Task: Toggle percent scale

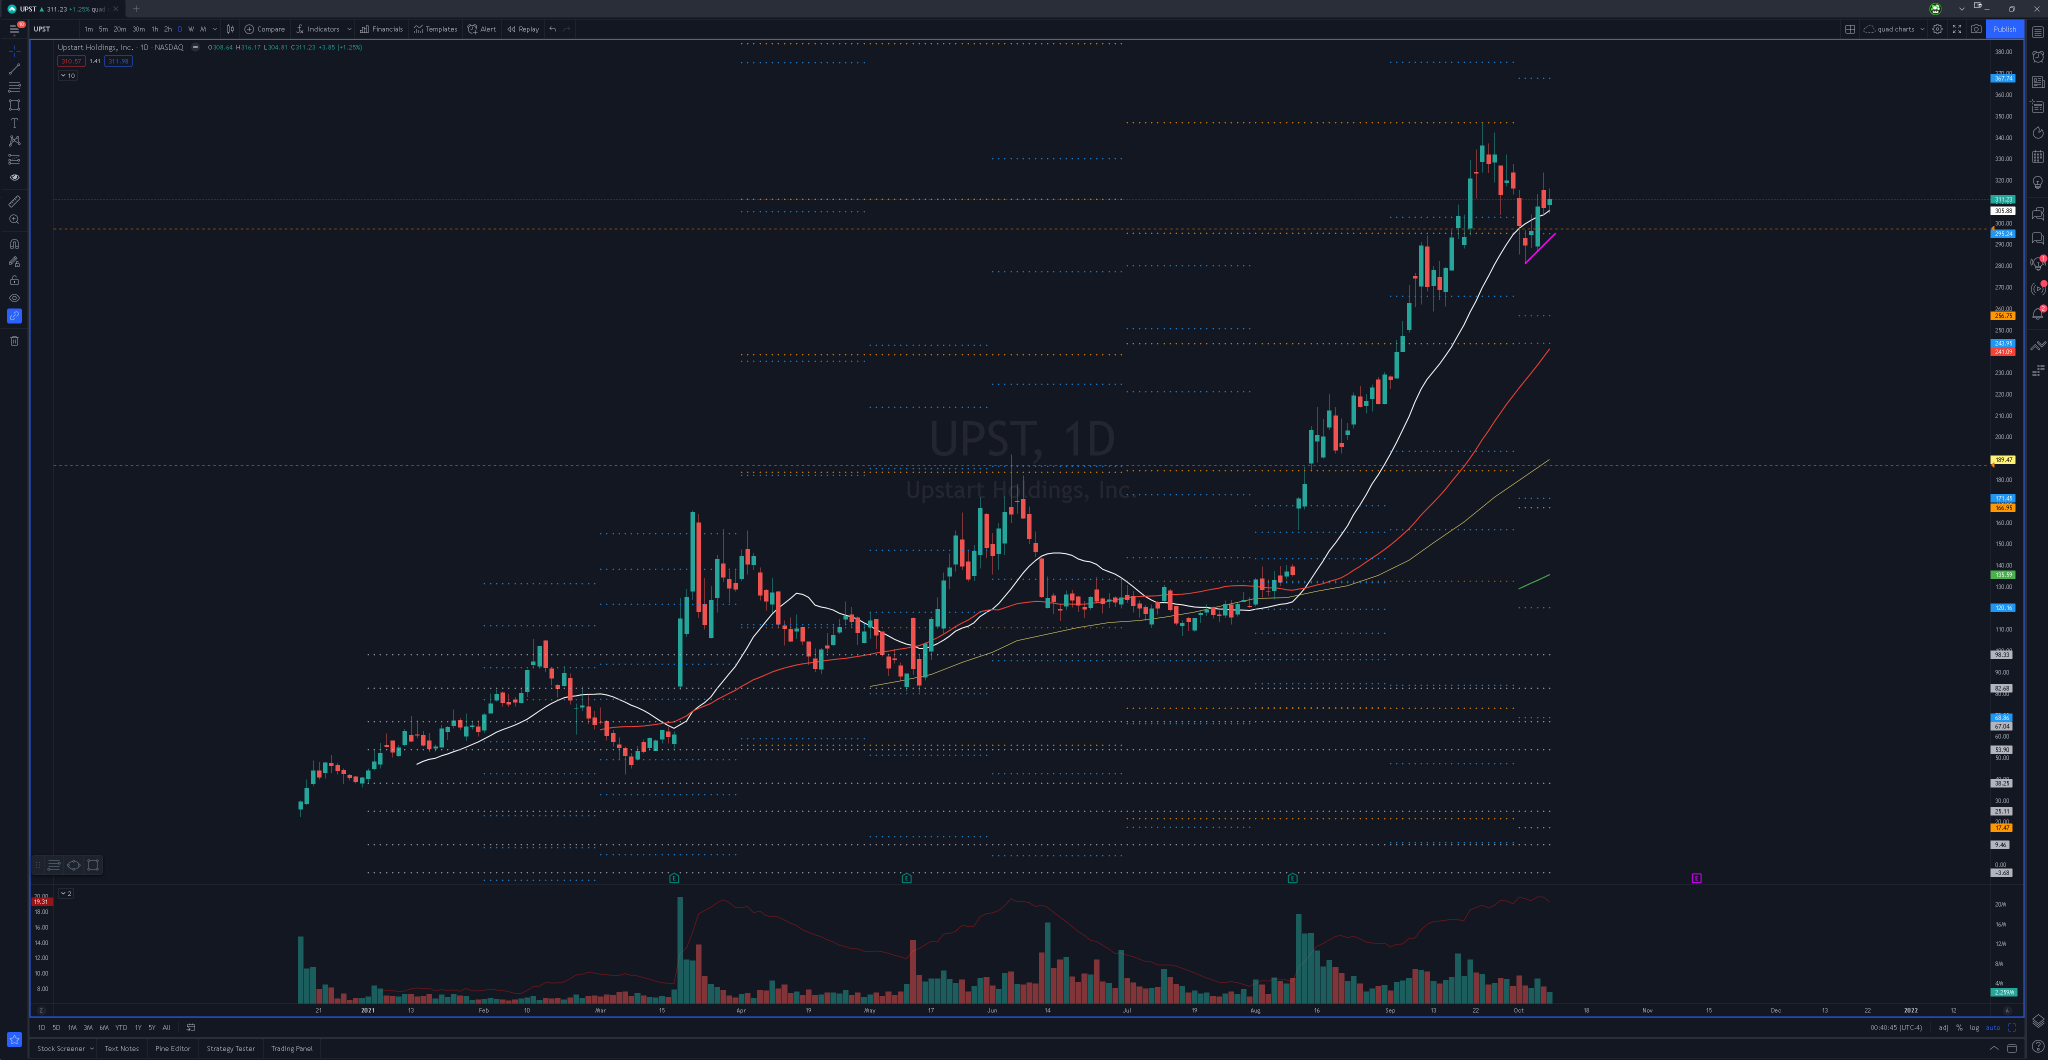Action: pos(1959,1027)
